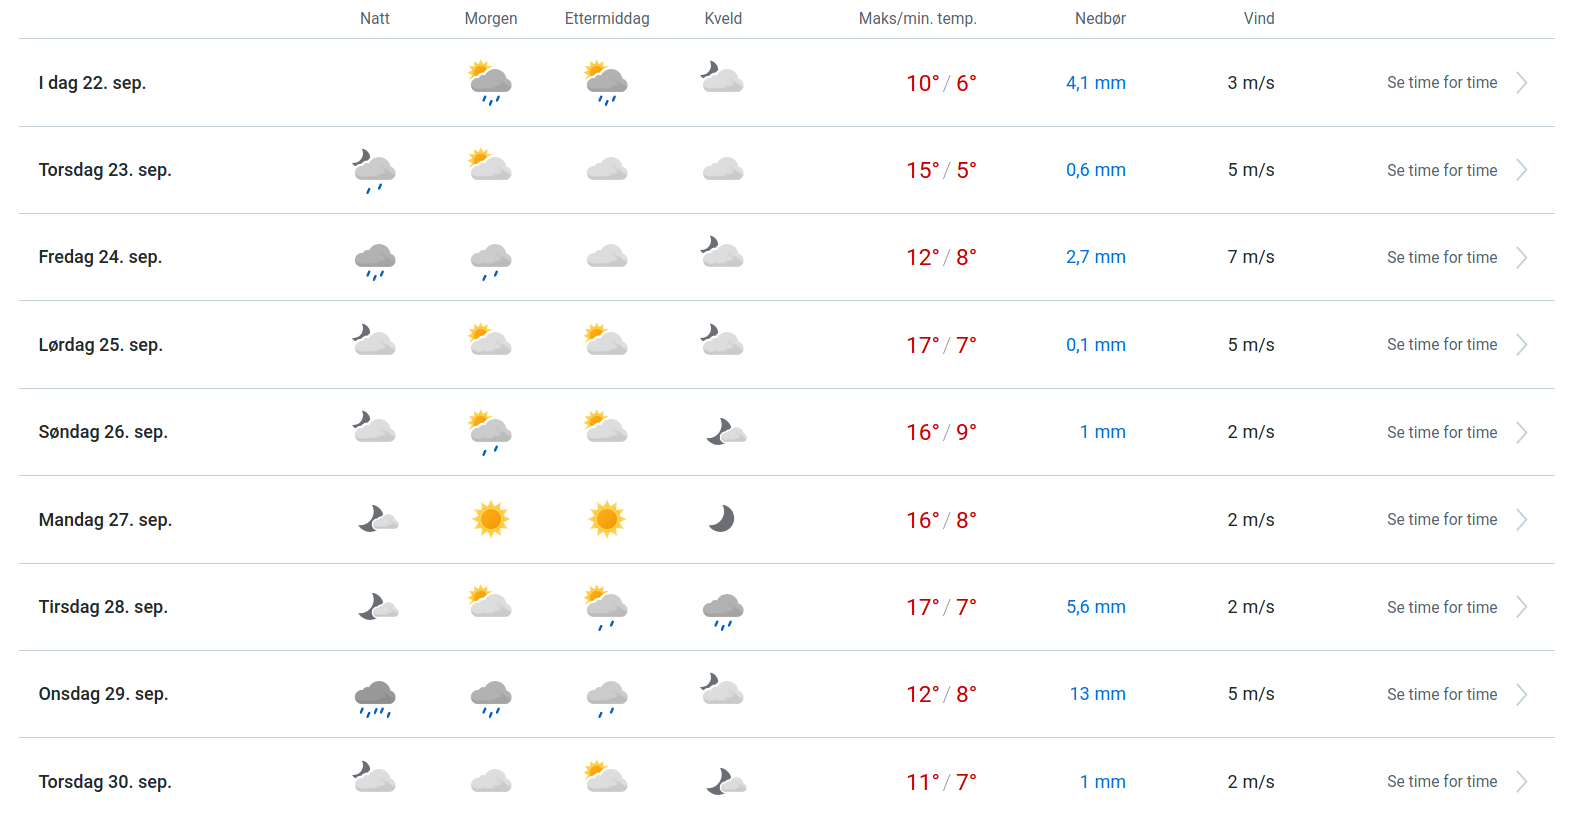1574x825 pixels.
Task: Open 'Se time for time' for Lørdag
Action: pos(1442,345)
